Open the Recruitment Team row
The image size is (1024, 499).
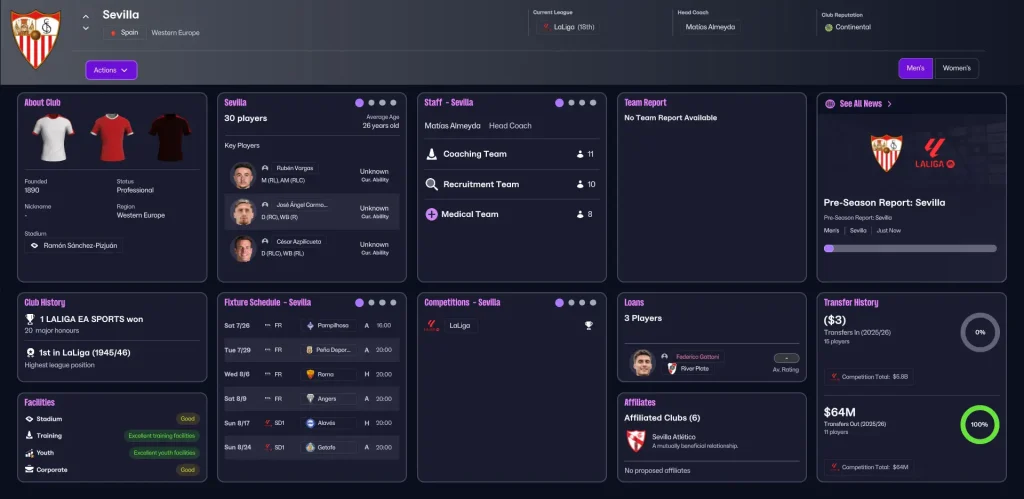click(511, 184)
